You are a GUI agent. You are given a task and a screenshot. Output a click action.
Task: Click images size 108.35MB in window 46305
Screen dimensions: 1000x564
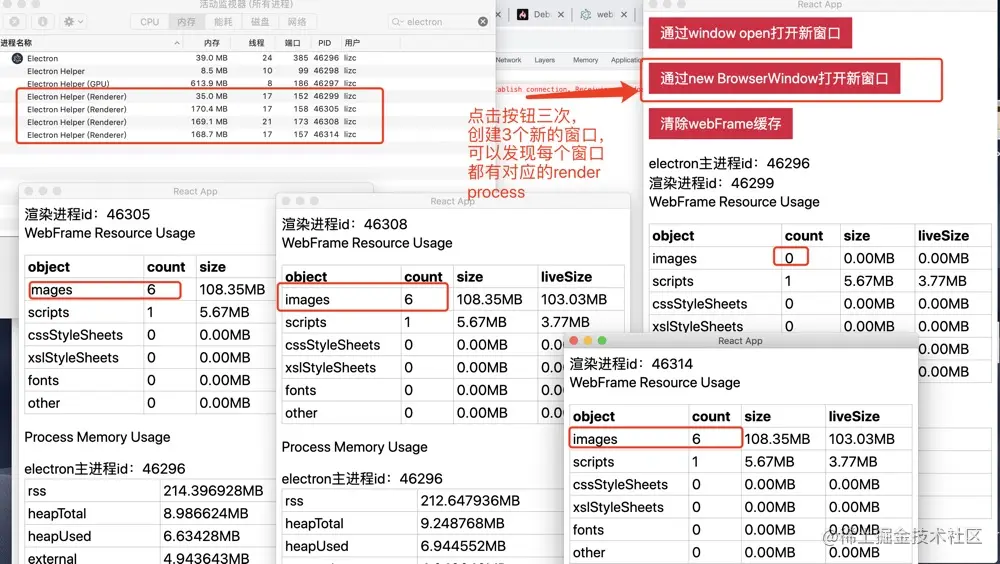(232, 290)
